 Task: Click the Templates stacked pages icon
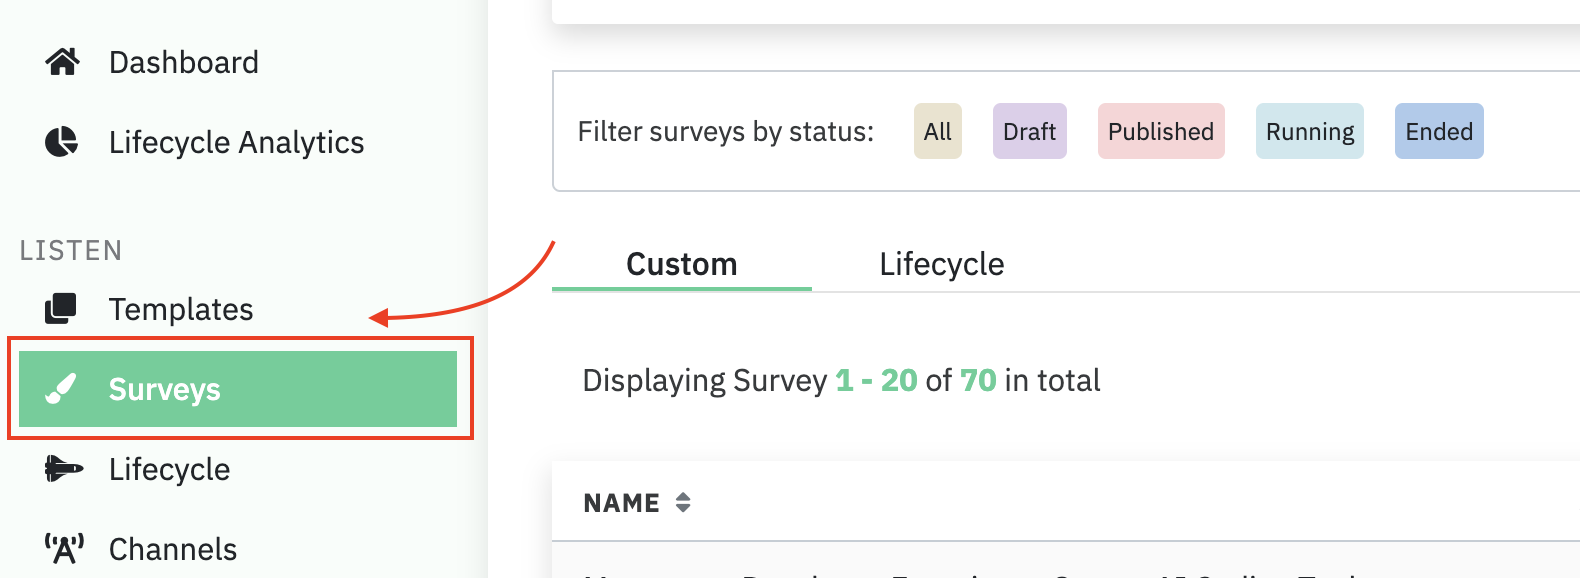click(x=61, y=309)
